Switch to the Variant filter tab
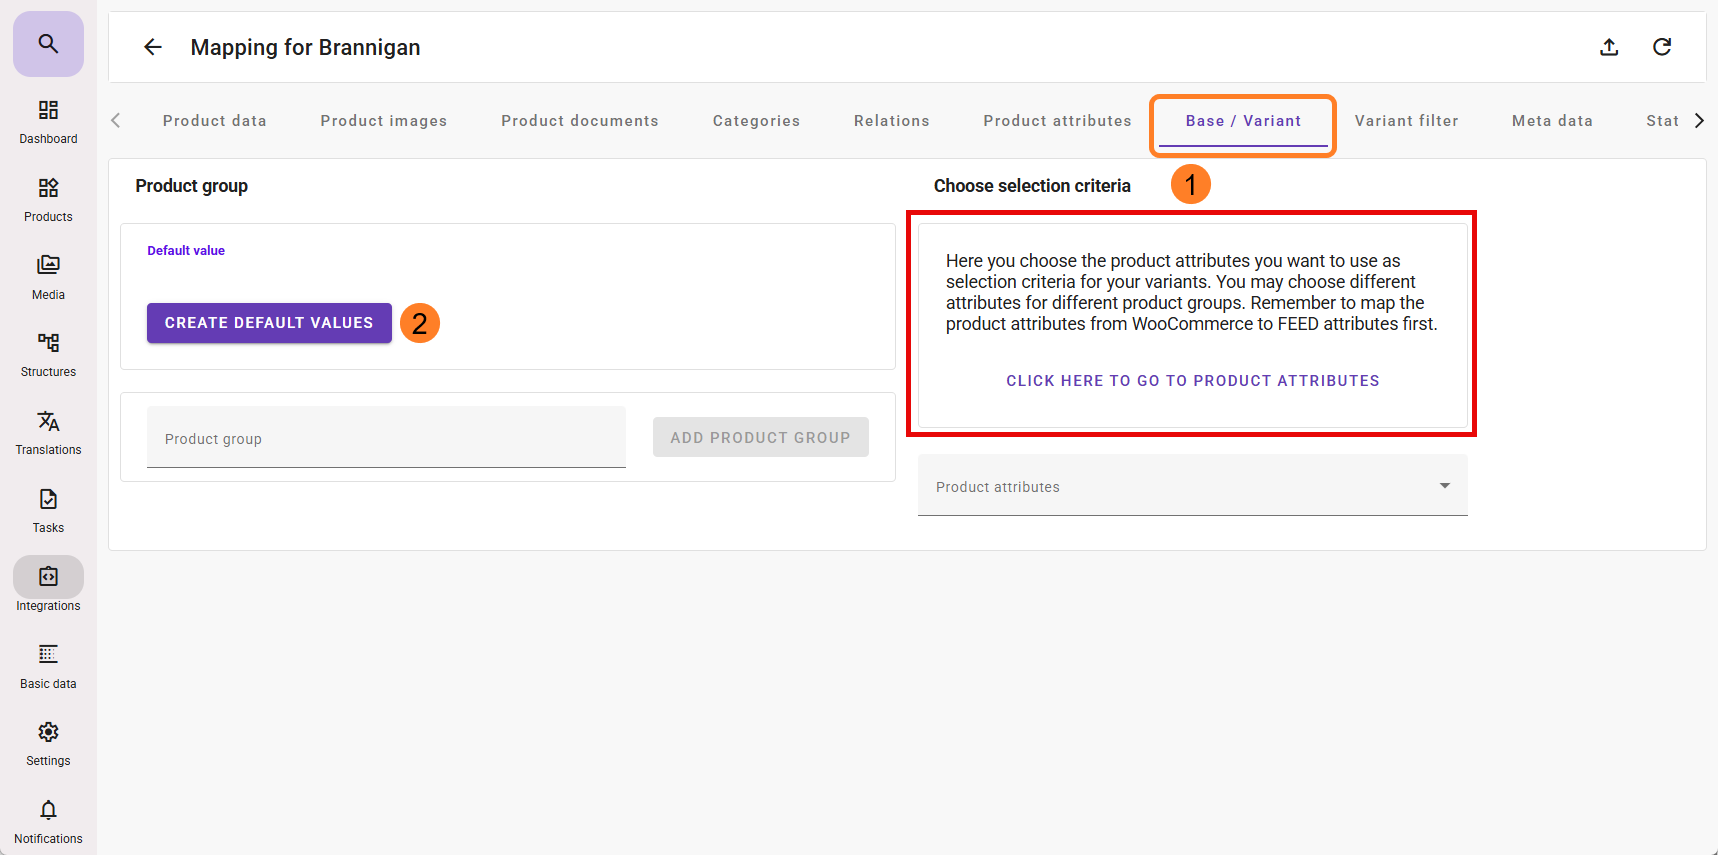Image resolution: width=1718 pixels, height=855 pixels. pos(1406,121)
